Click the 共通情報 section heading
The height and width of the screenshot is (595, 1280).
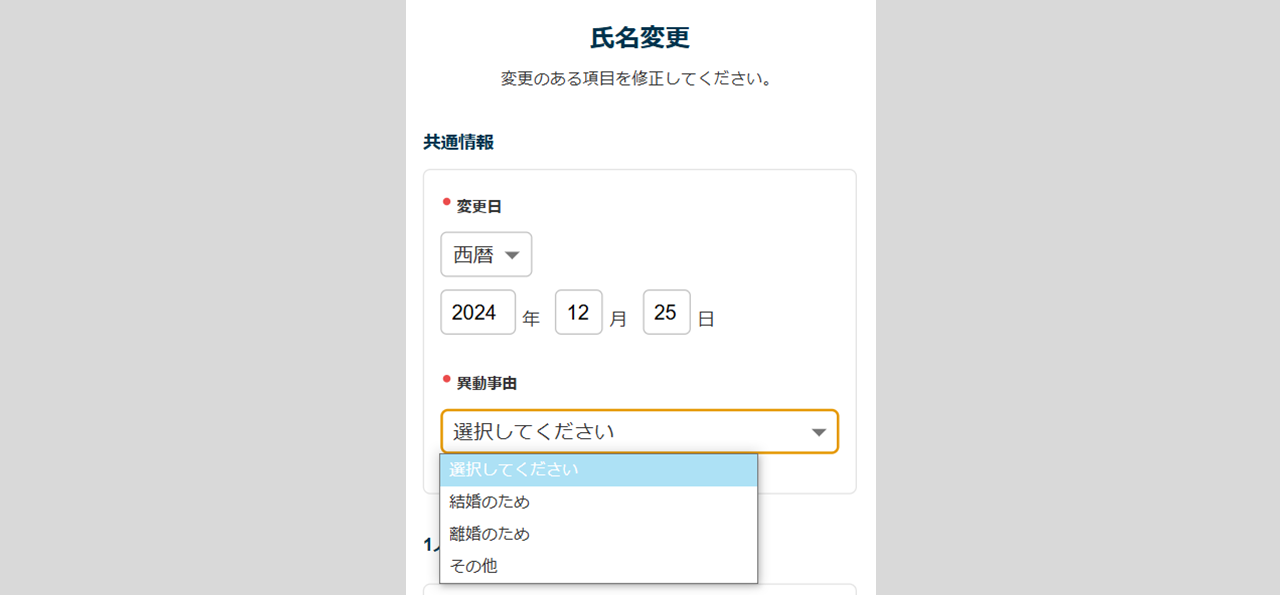click(458, 142)
